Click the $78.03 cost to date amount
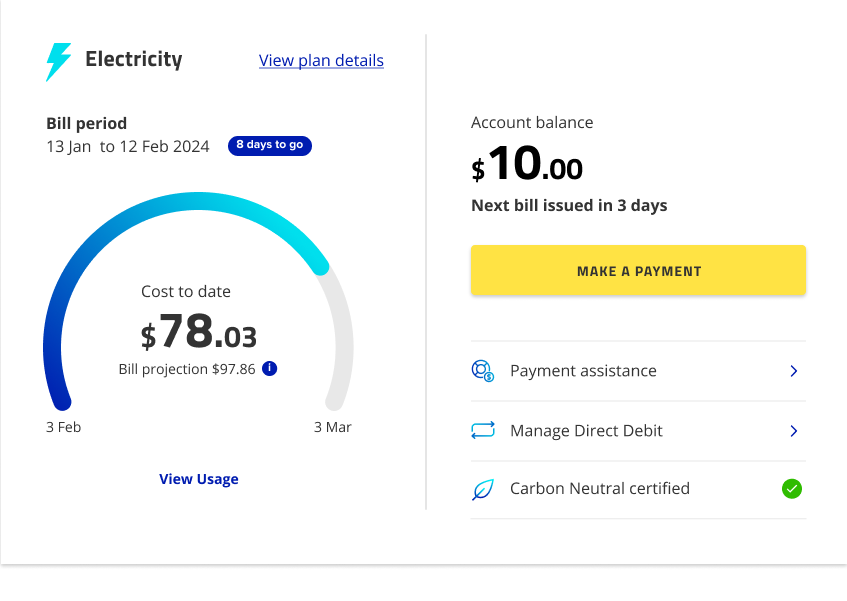The height and width of the screenshot is (601, 847). (x=199, y=332)
